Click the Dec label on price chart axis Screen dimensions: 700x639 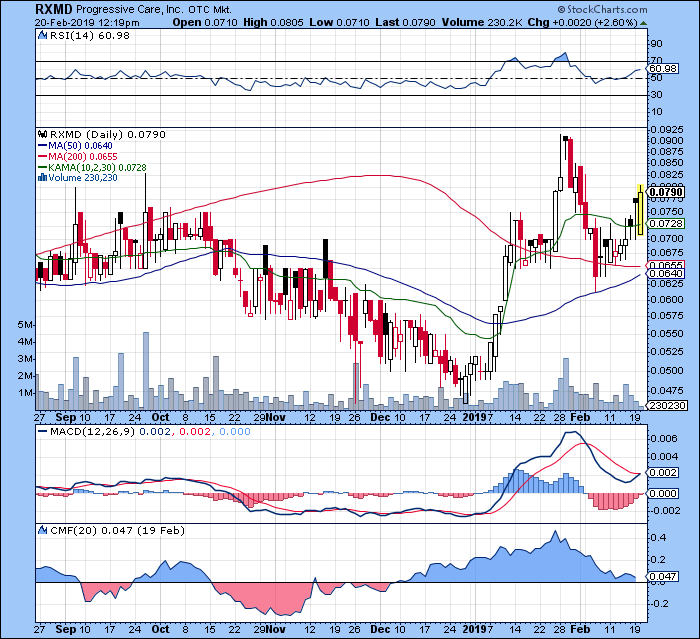tap(380, 418)
